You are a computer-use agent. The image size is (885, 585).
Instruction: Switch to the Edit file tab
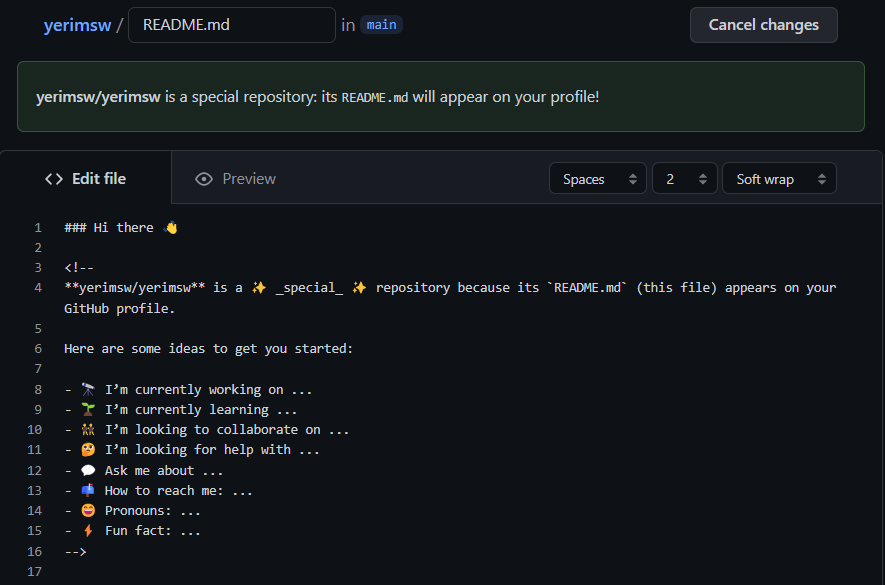coord(86,178)
